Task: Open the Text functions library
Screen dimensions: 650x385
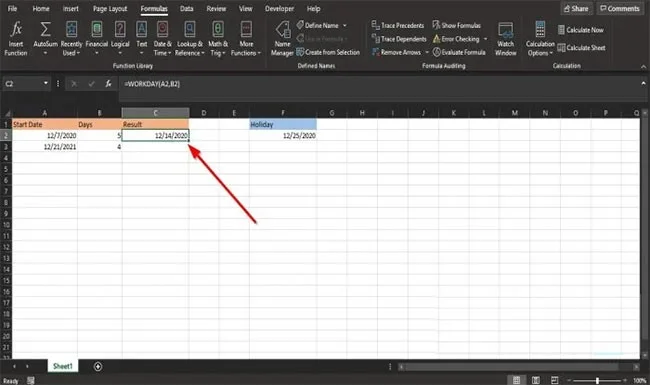Action: coord(141,39)
